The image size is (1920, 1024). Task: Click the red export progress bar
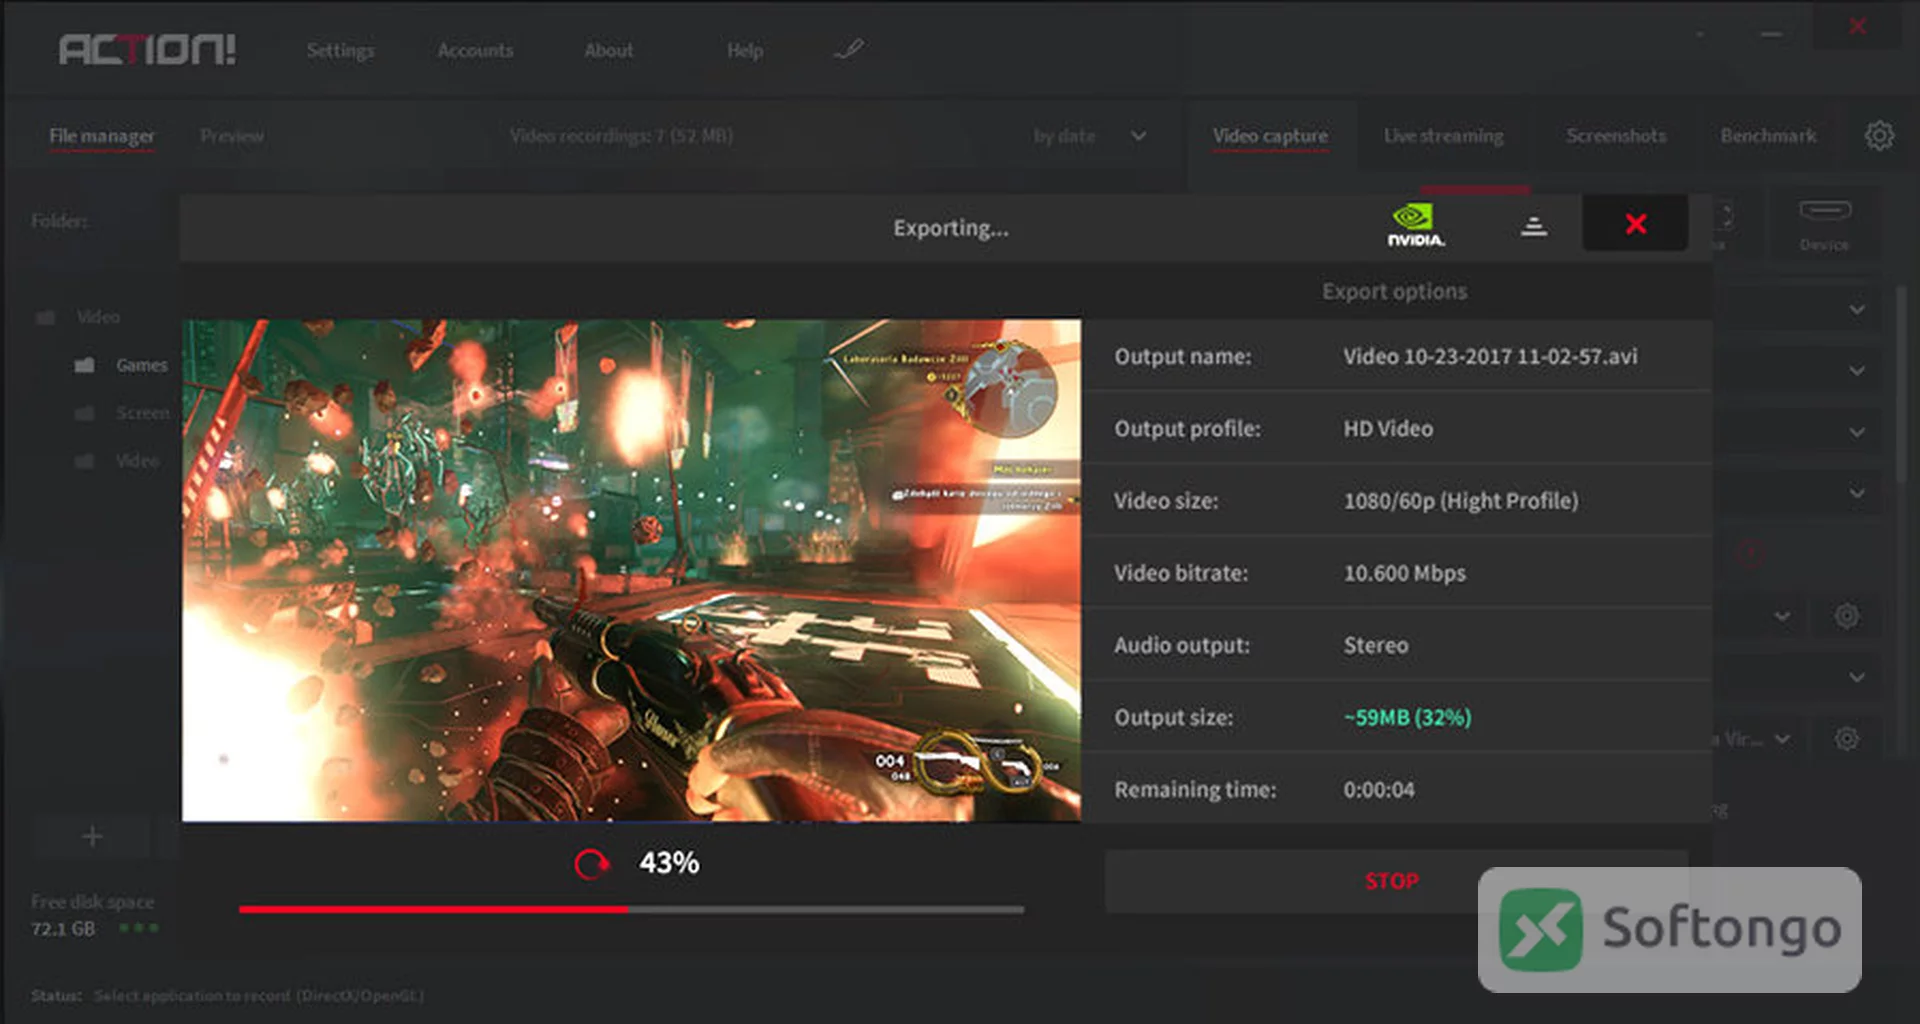point(631,909)
